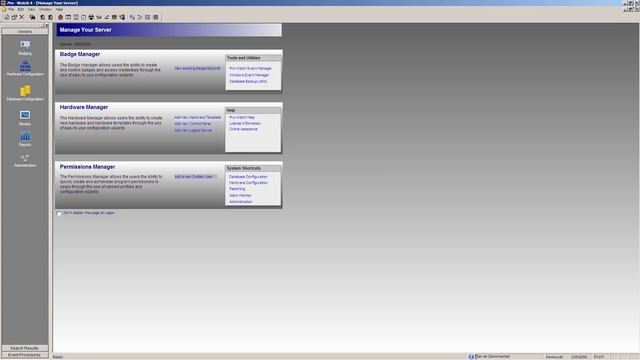Click the Badge Manager heading
Viewport: 640px width, 360px height.
(80, 54)
